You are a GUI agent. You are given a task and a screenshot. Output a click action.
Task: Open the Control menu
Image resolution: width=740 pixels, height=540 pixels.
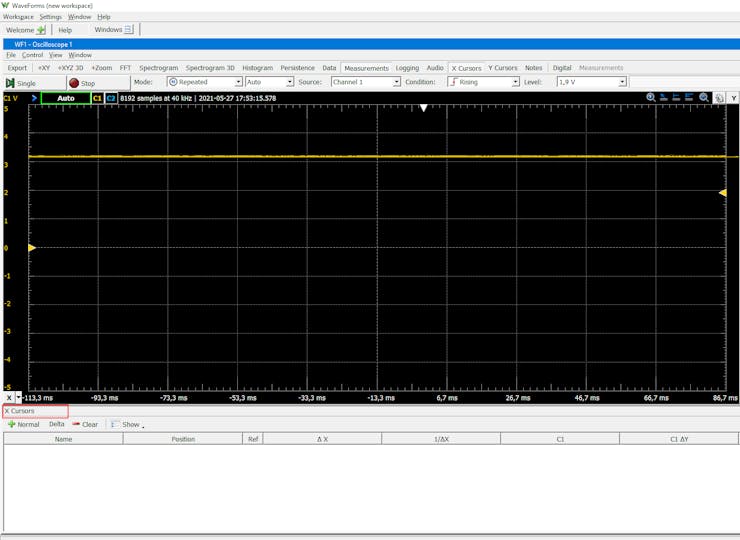pyautogui.click(x=32, y=55)
